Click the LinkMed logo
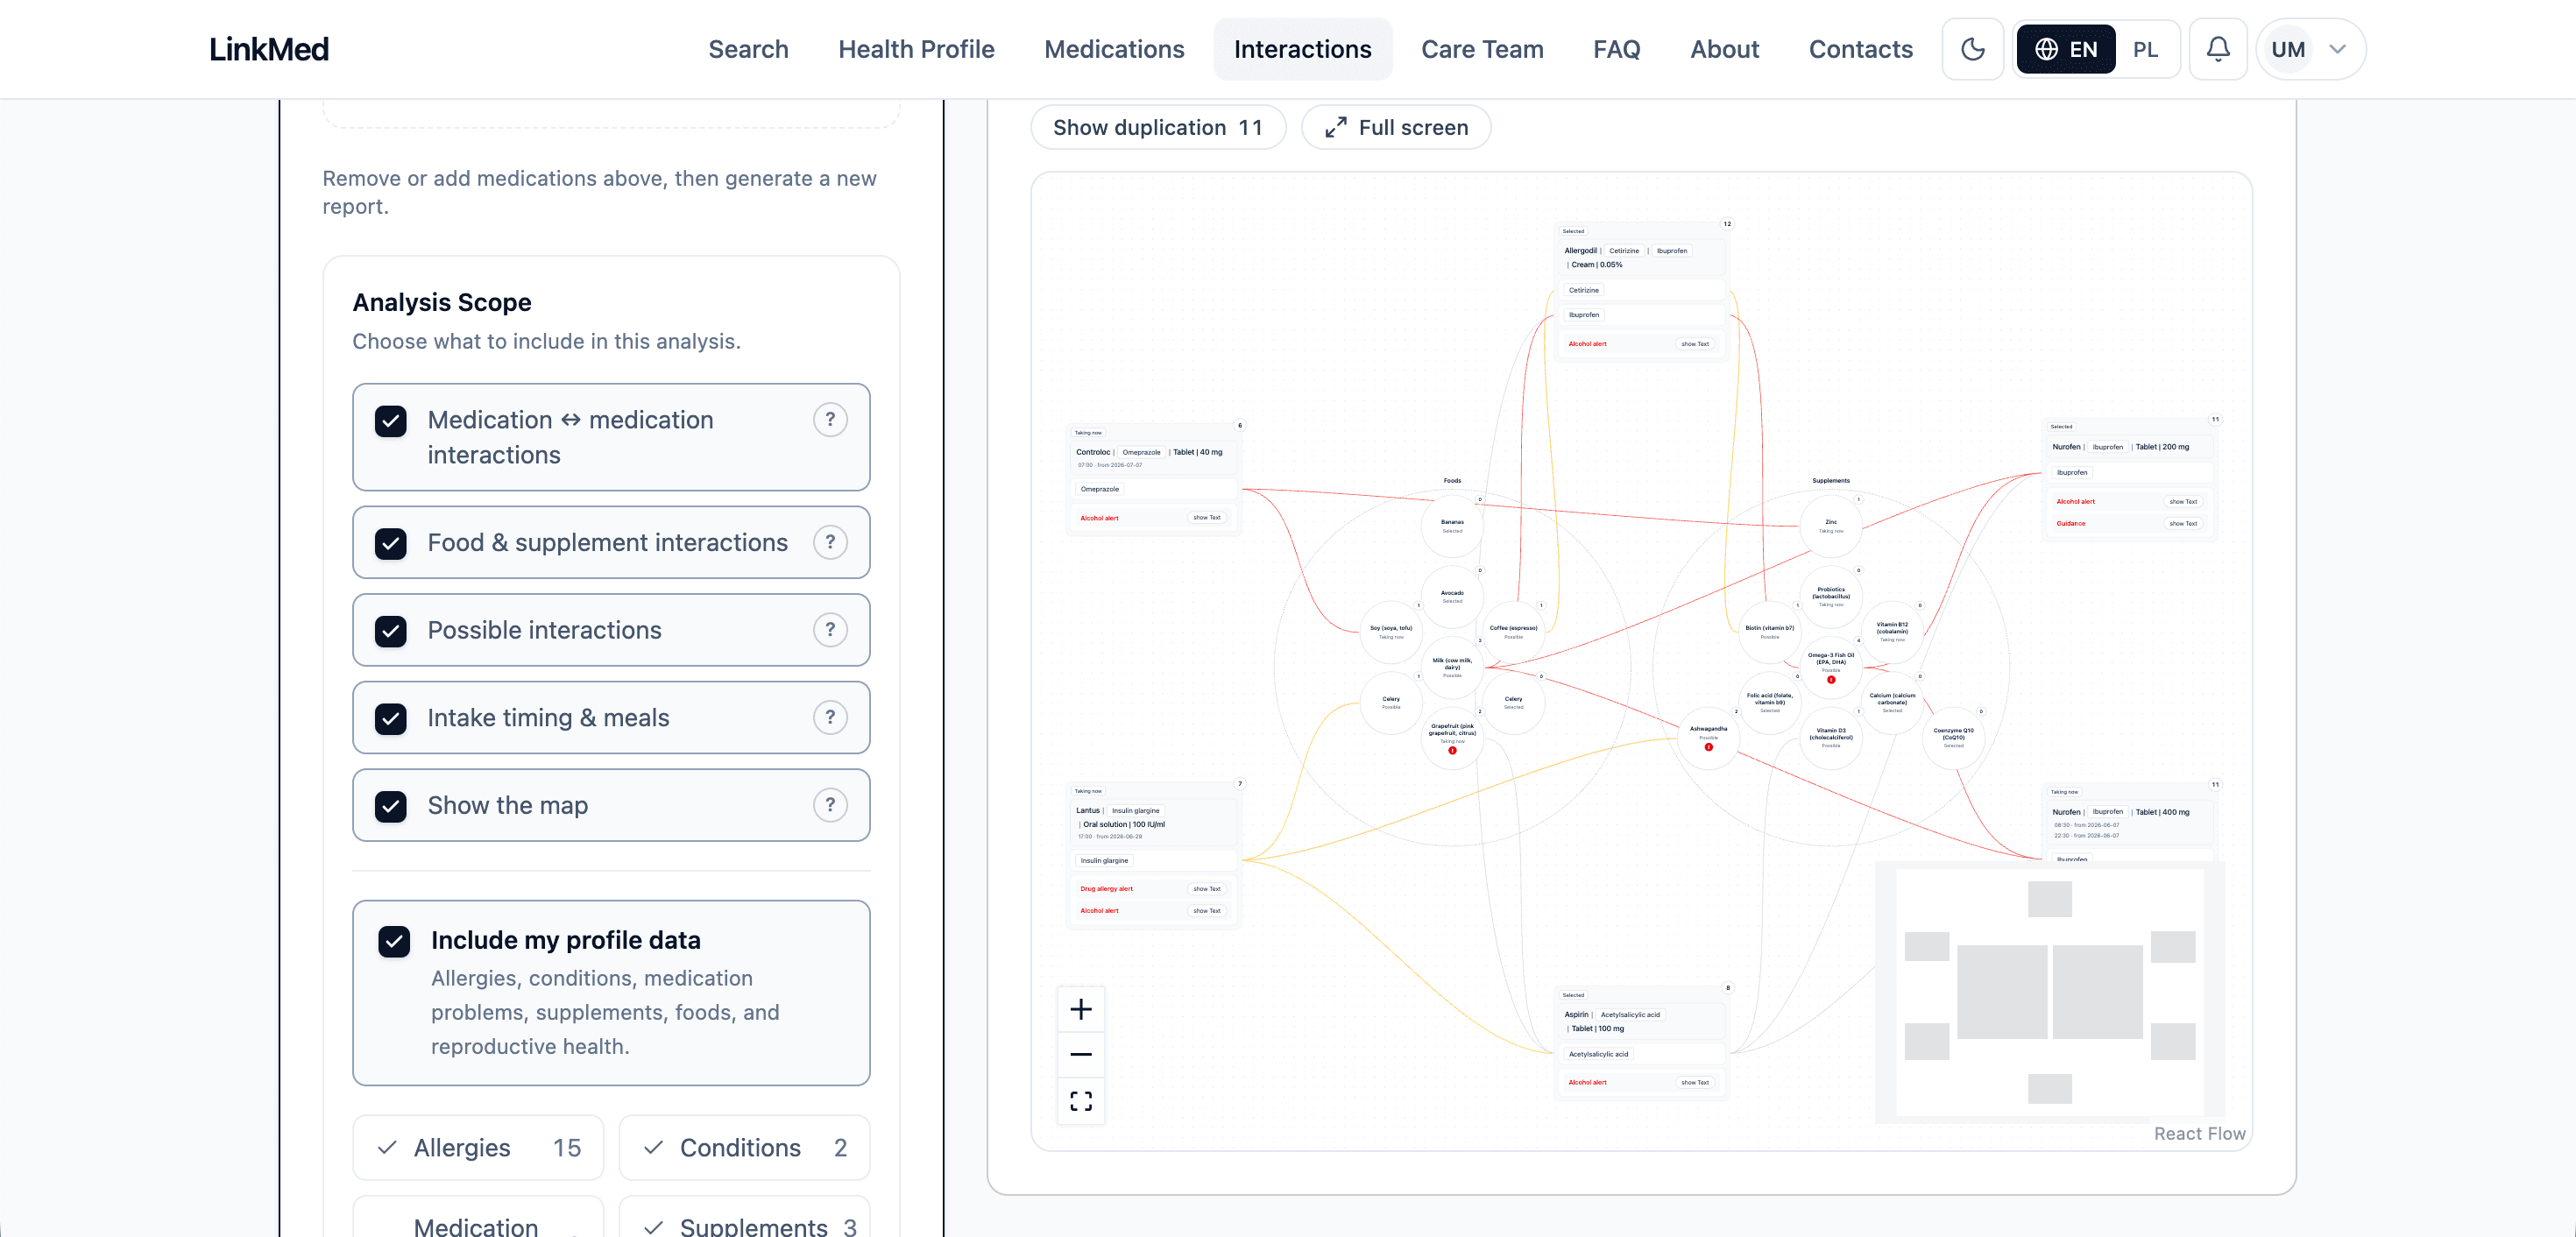The height and width of the screenshot is (1237, 2576). (268, 49)
